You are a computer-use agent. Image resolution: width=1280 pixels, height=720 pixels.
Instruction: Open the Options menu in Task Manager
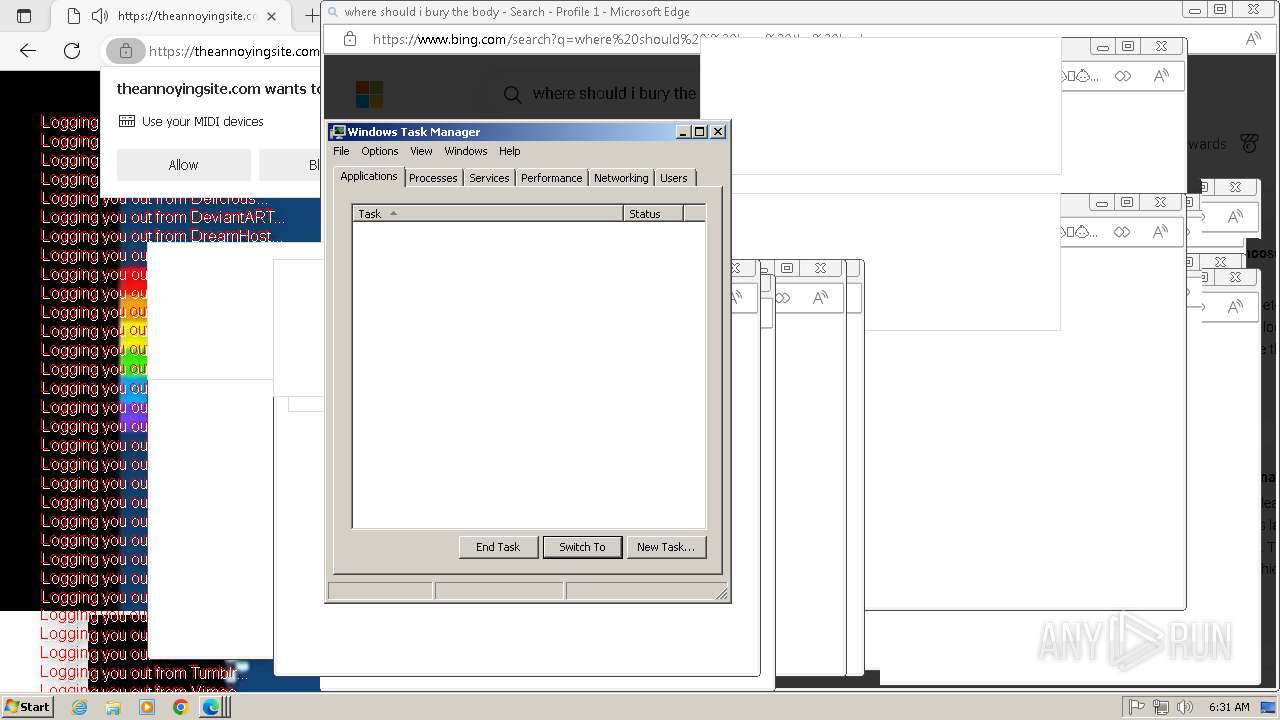pyautogui.click(x=380, y=151)
